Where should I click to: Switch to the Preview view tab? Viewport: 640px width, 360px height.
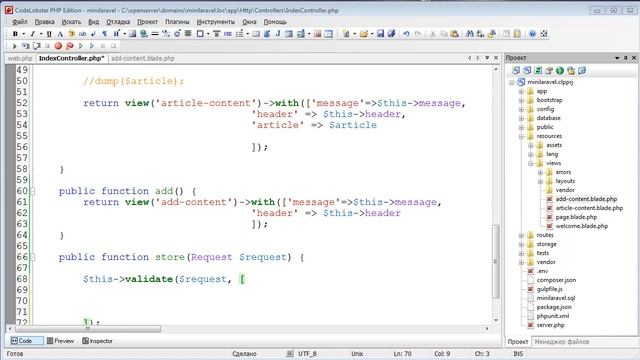tap(60, 341)
